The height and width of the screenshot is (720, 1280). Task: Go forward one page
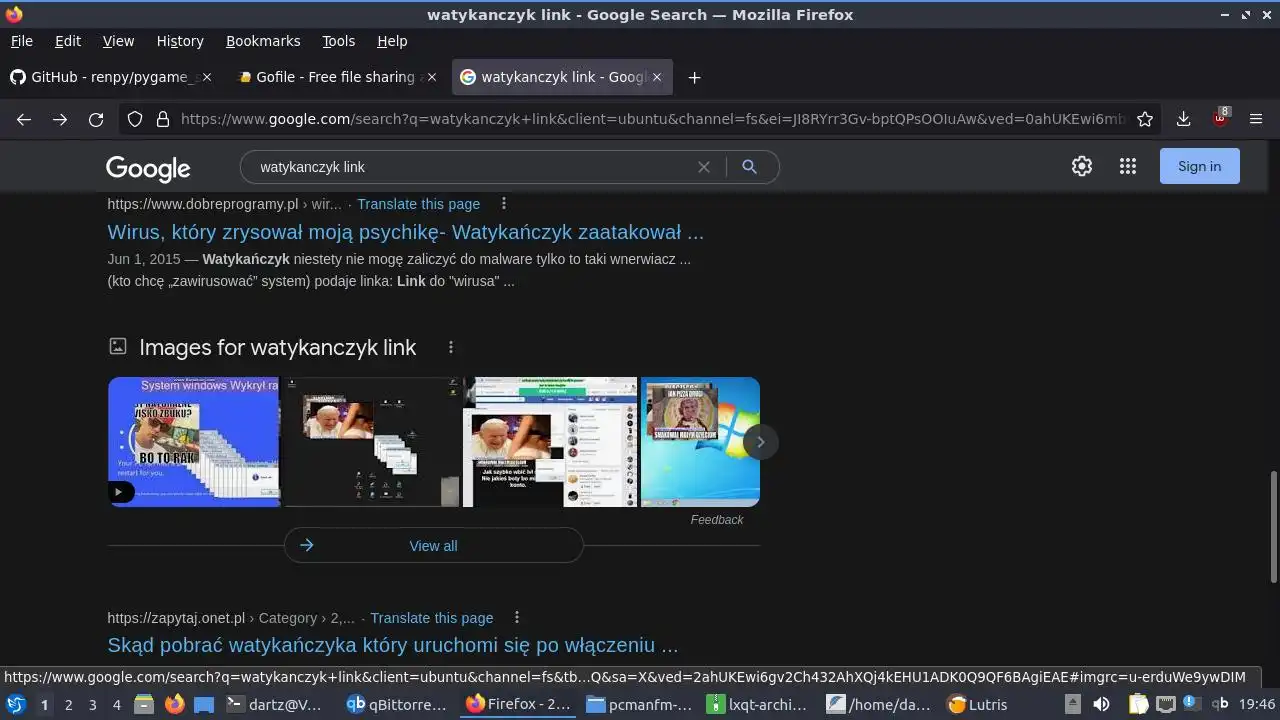(60, 119)
